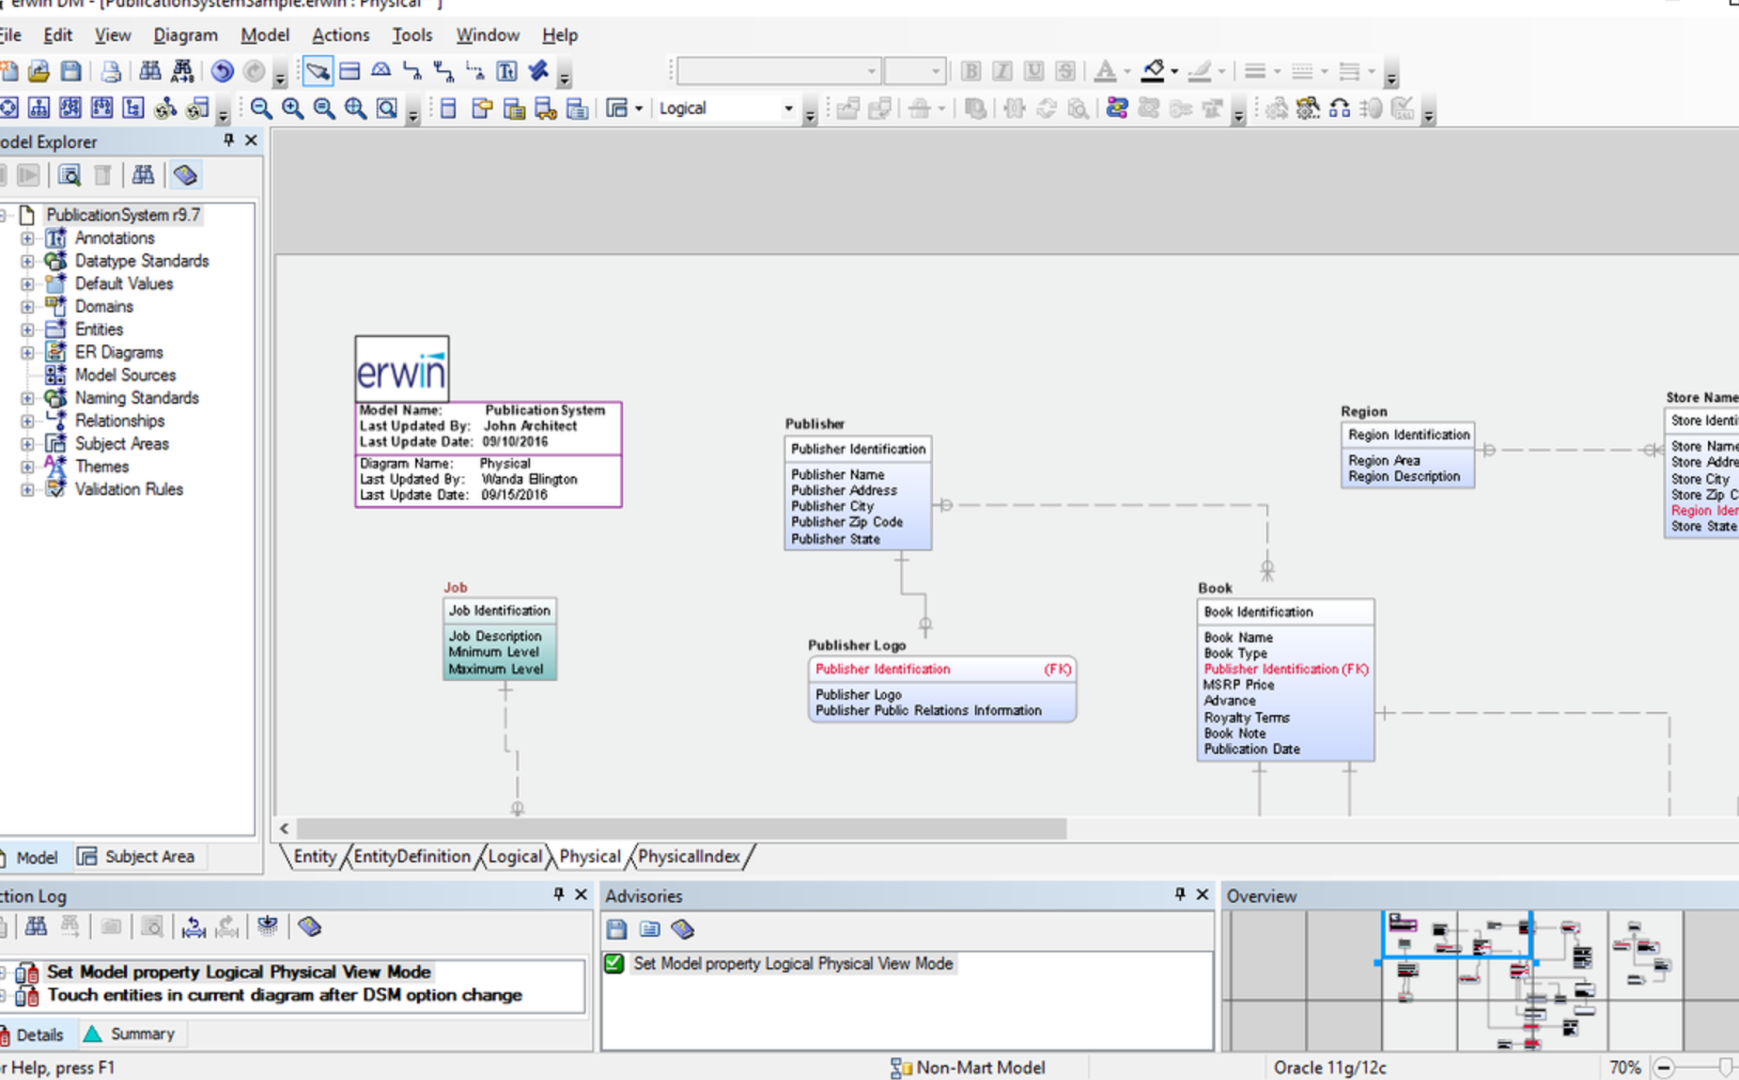The image size is (1739, 1080).
Task: Expand the Annotations tree node
Action: tap(28, 238)
